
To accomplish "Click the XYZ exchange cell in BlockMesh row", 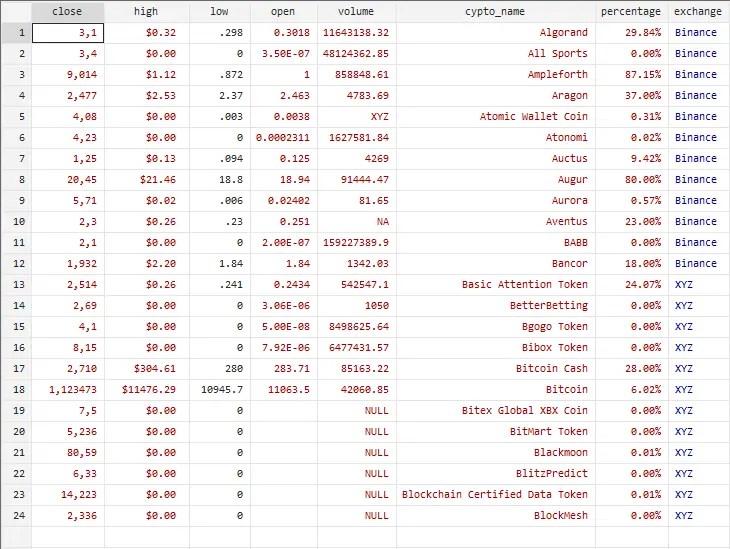I will 699,515.
